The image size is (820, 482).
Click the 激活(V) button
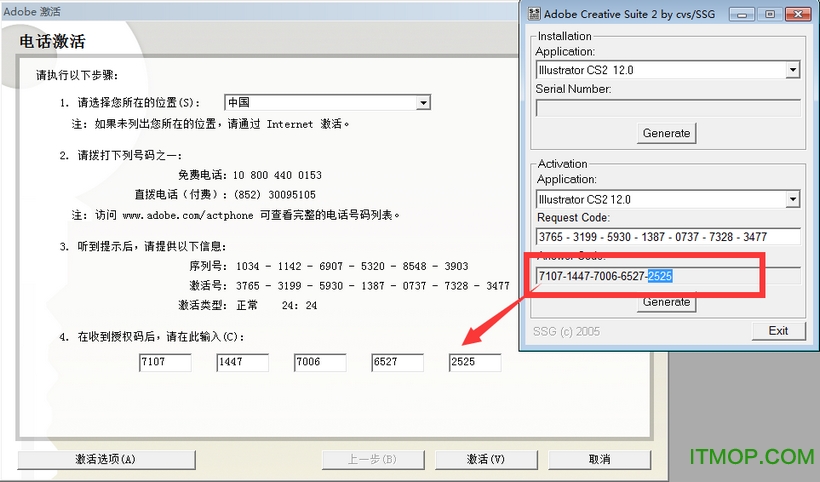pyautogui.click(x=486, y=460)
